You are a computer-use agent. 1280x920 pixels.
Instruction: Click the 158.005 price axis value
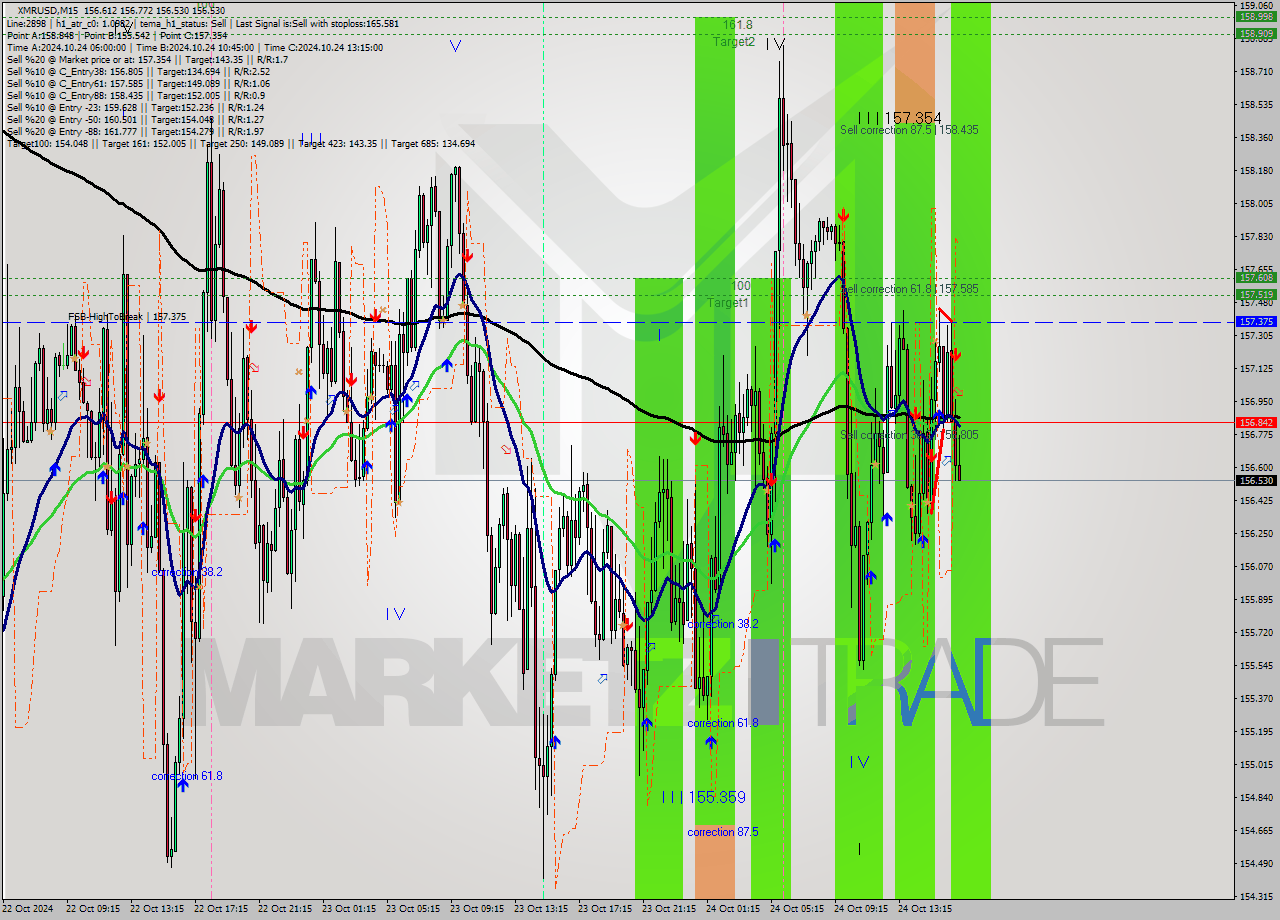[1256, 203]
